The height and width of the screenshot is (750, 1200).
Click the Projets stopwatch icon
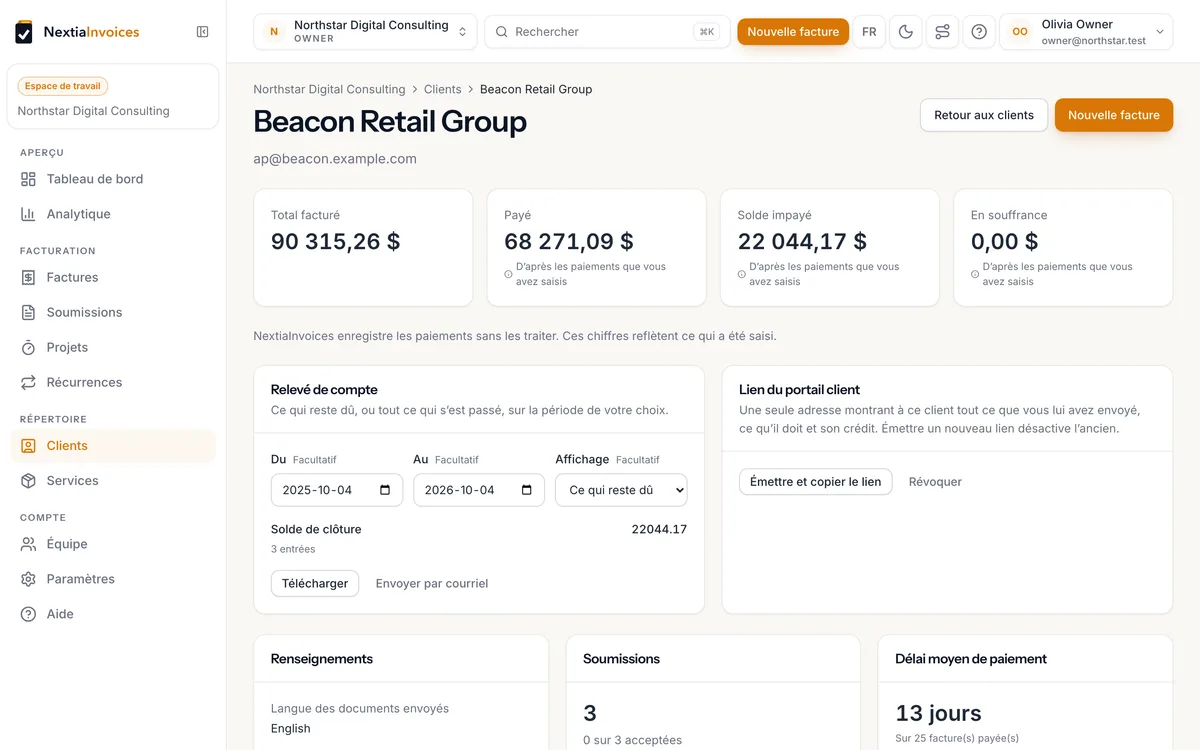pyautogui.click(x=28, y=347)
